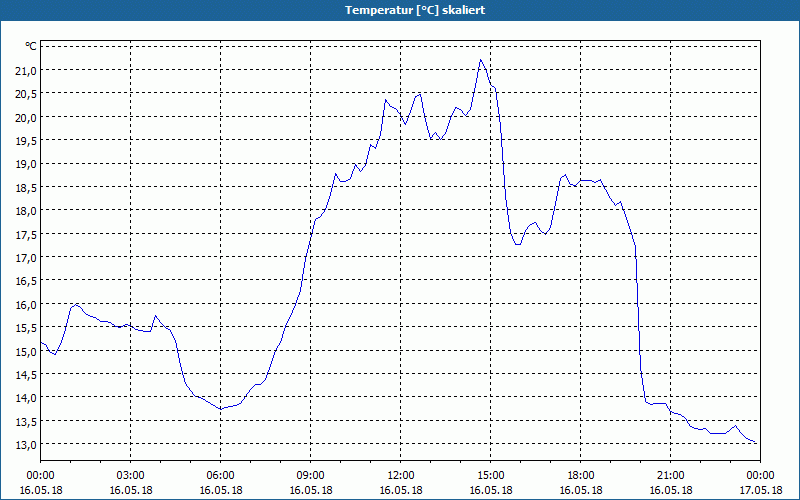Click the 19,0 y-axis label
Viewport: 800px width, 500px height.
26,164
